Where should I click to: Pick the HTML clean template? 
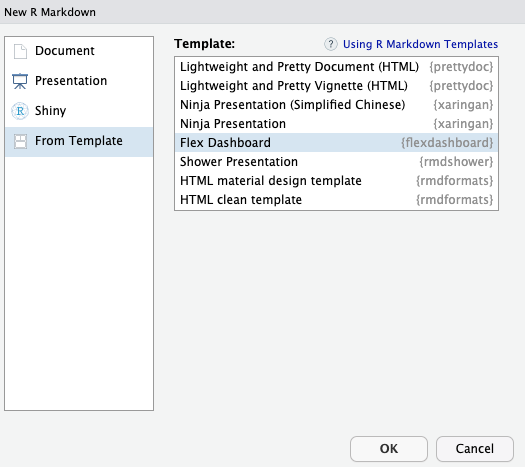(x=336, y=200)
